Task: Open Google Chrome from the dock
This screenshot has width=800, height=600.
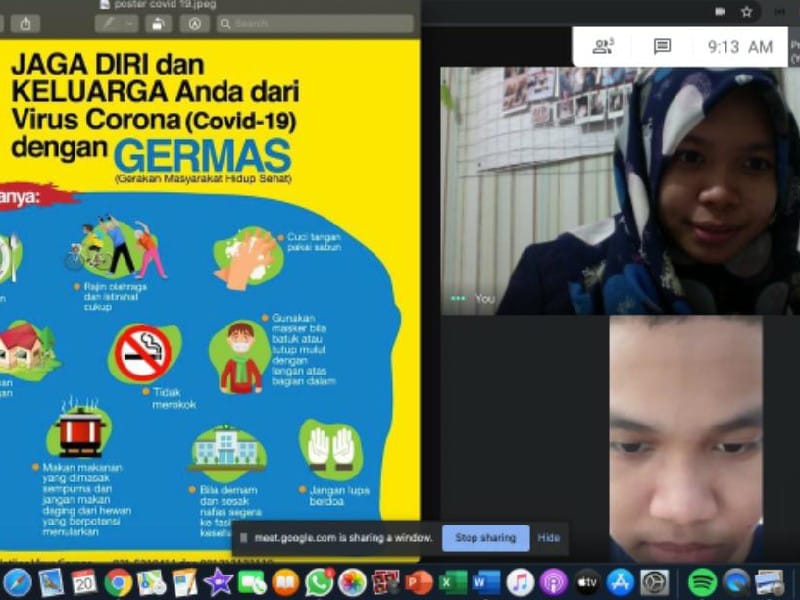Action: [x=119, y=582]
